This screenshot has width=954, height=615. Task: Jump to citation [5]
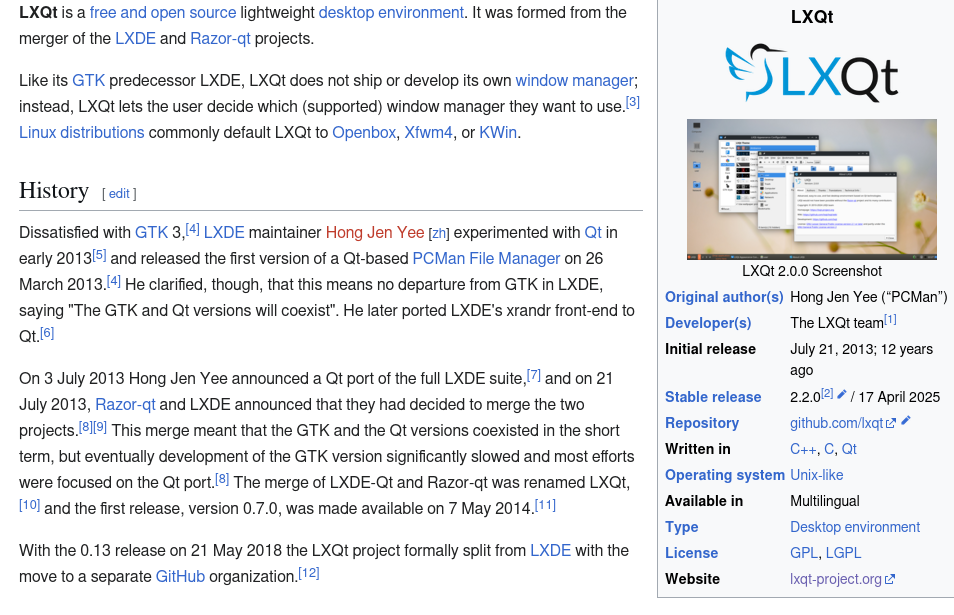[99, 255]
